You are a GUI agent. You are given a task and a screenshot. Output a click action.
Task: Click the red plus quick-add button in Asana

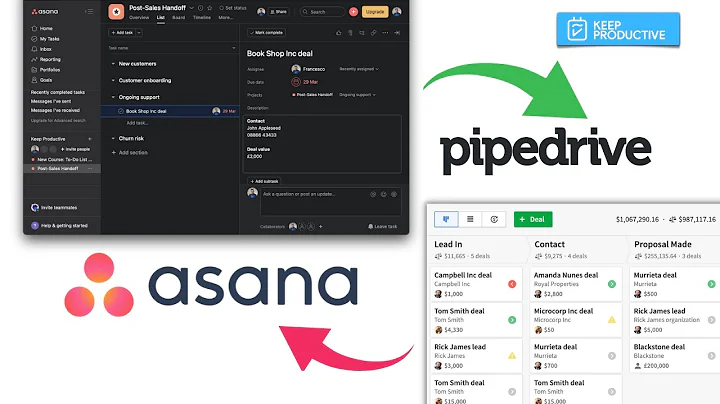pos(353,12)
